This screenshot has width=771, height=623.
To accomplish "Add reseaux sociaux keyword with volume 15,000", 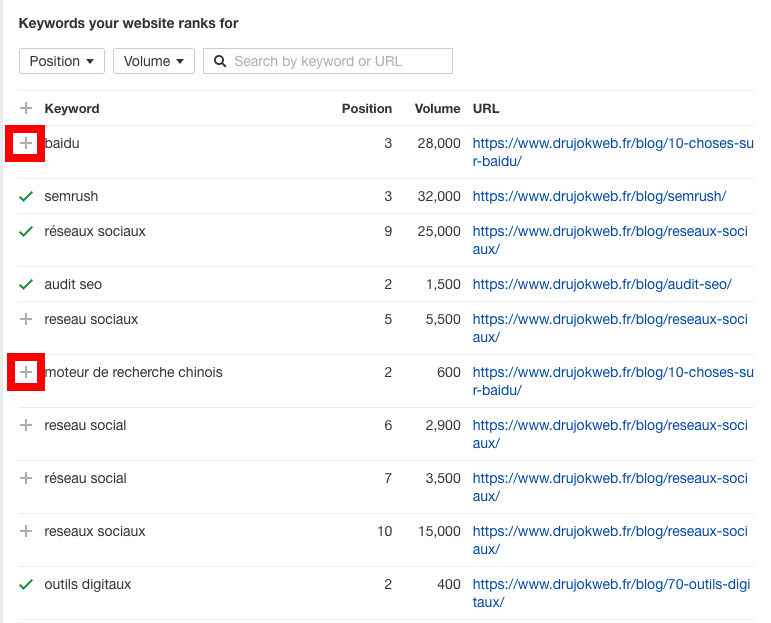I will [26, 531].
